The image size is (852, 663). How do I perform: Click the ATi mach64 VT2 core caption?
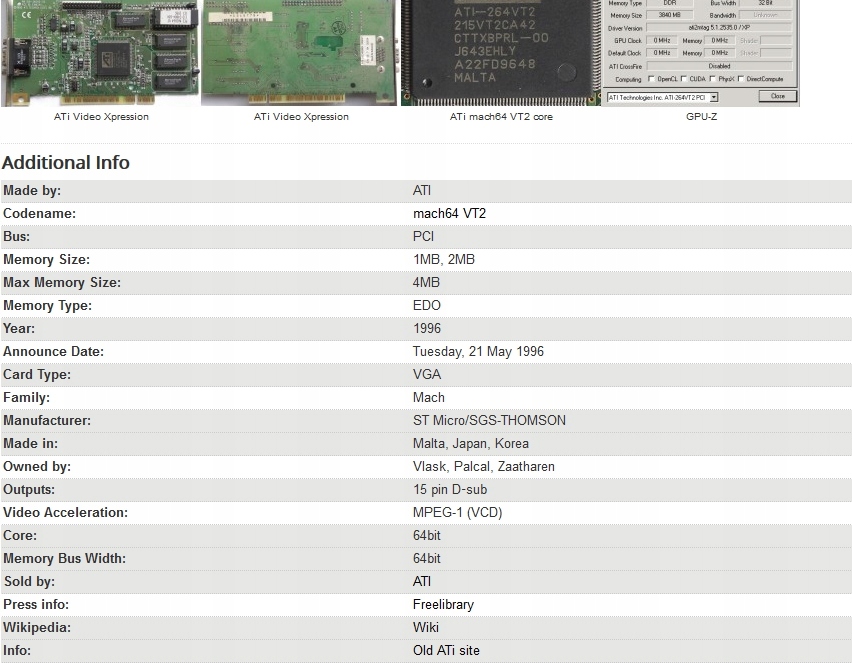tap(501, 116)
